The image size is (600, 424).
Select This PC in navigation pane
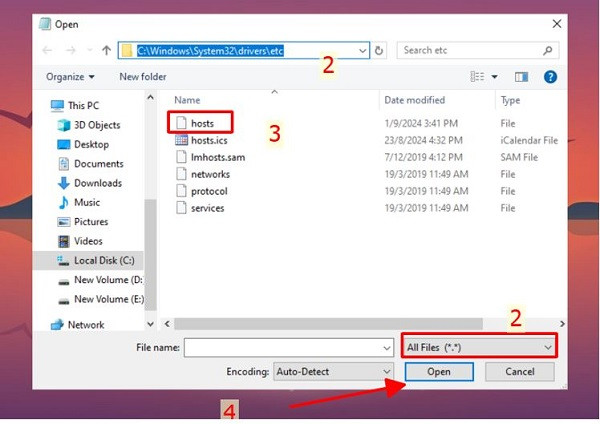(x=75, y=106)
